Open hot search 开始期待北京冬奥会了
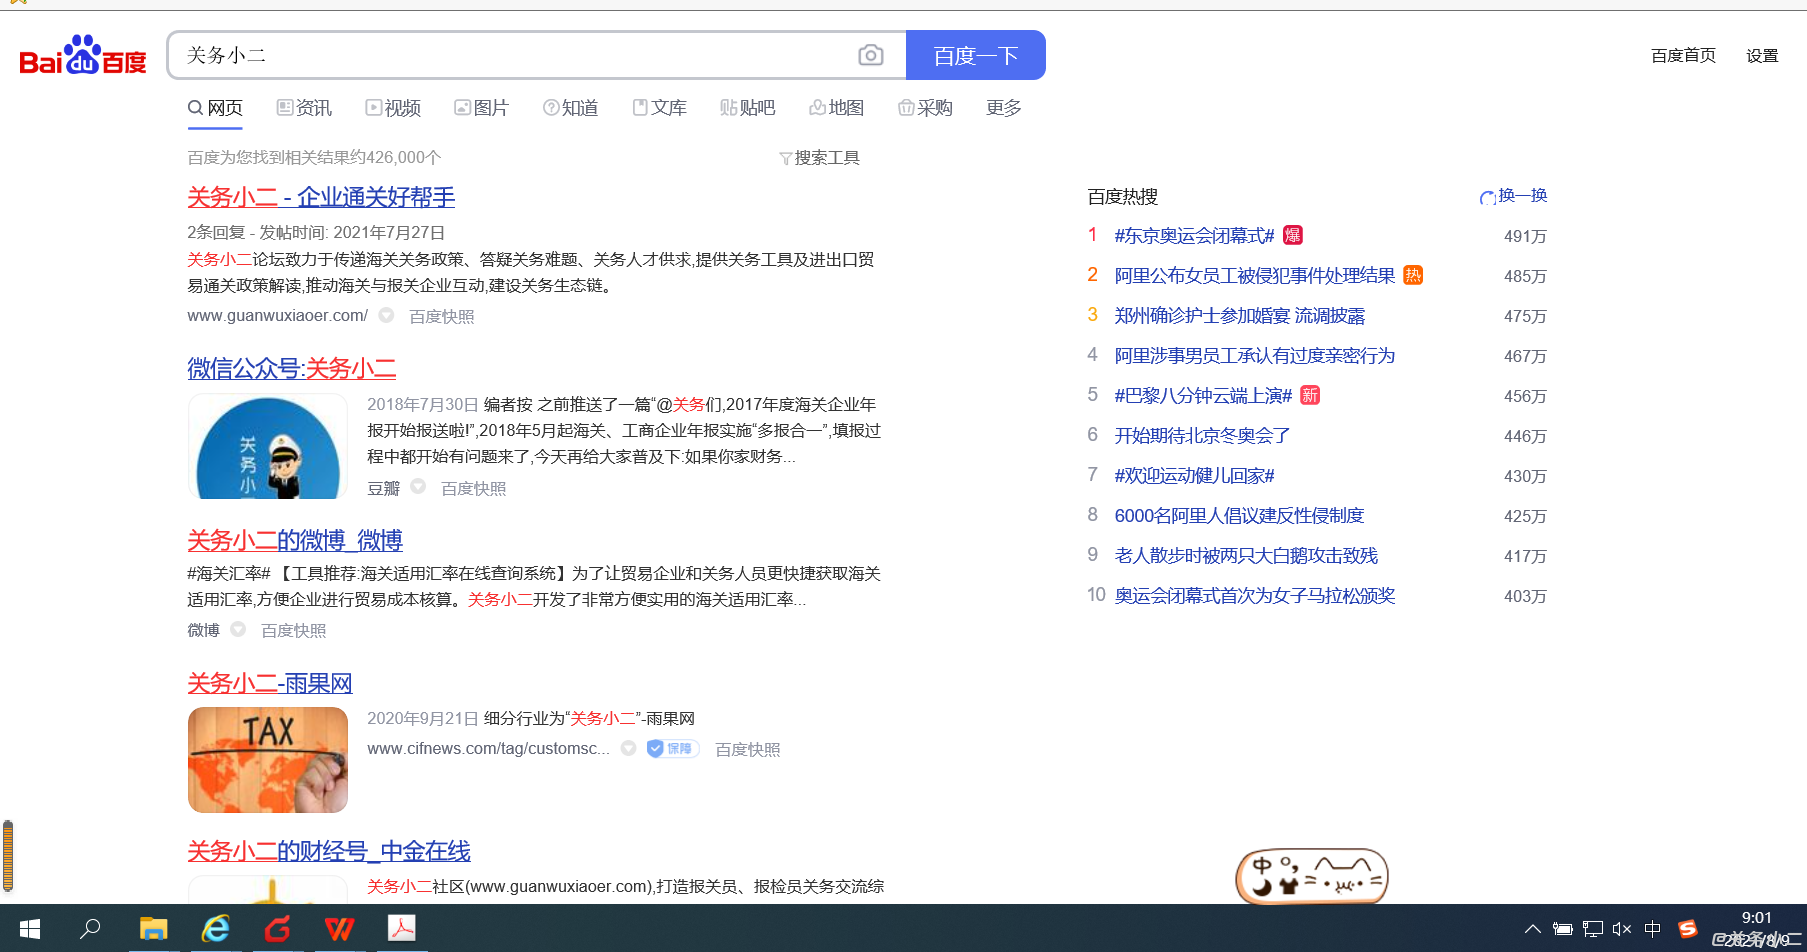 click(1203, 436)
